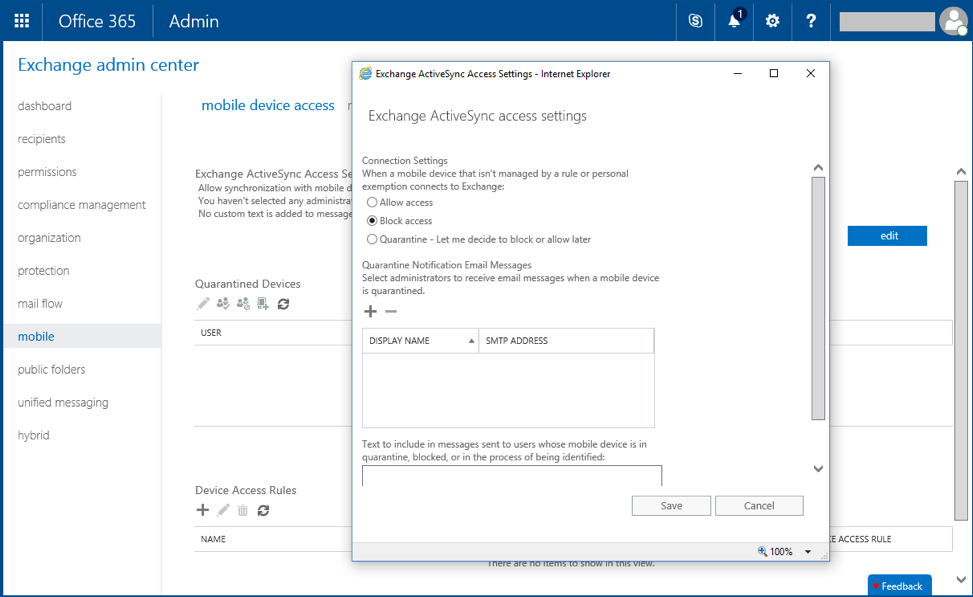Open the Office 365 app launcher grid
Screen dimensions: 973x597
(21, 21)
